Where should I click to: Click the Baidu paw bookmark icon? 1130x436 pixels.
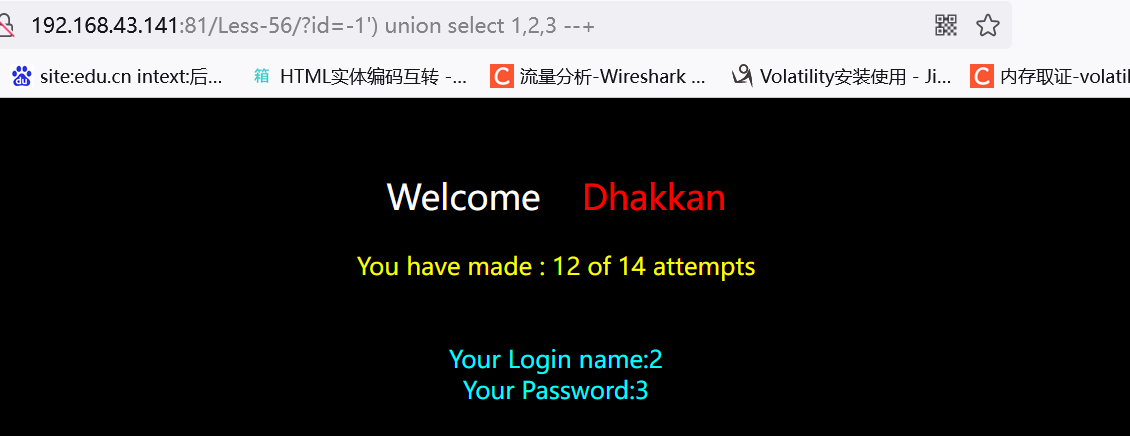tap(22, 76)
